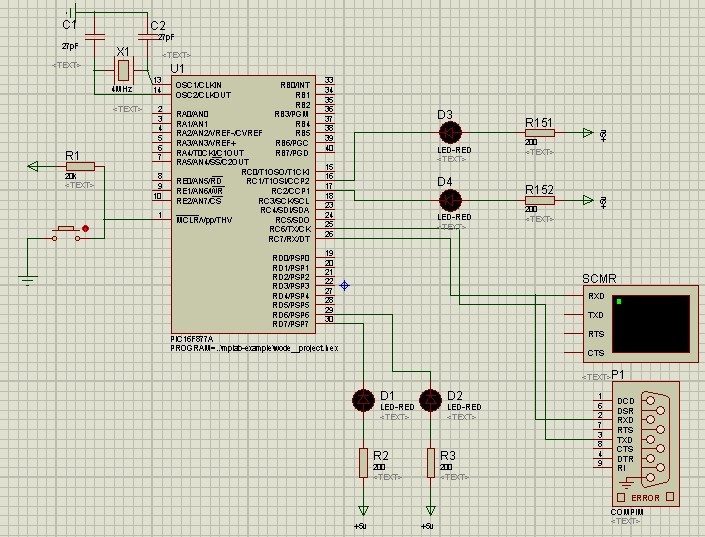Click the +5v terminal below R2
Image resolution: width=705 pixels, height=537 pixels.
[363, 510]
